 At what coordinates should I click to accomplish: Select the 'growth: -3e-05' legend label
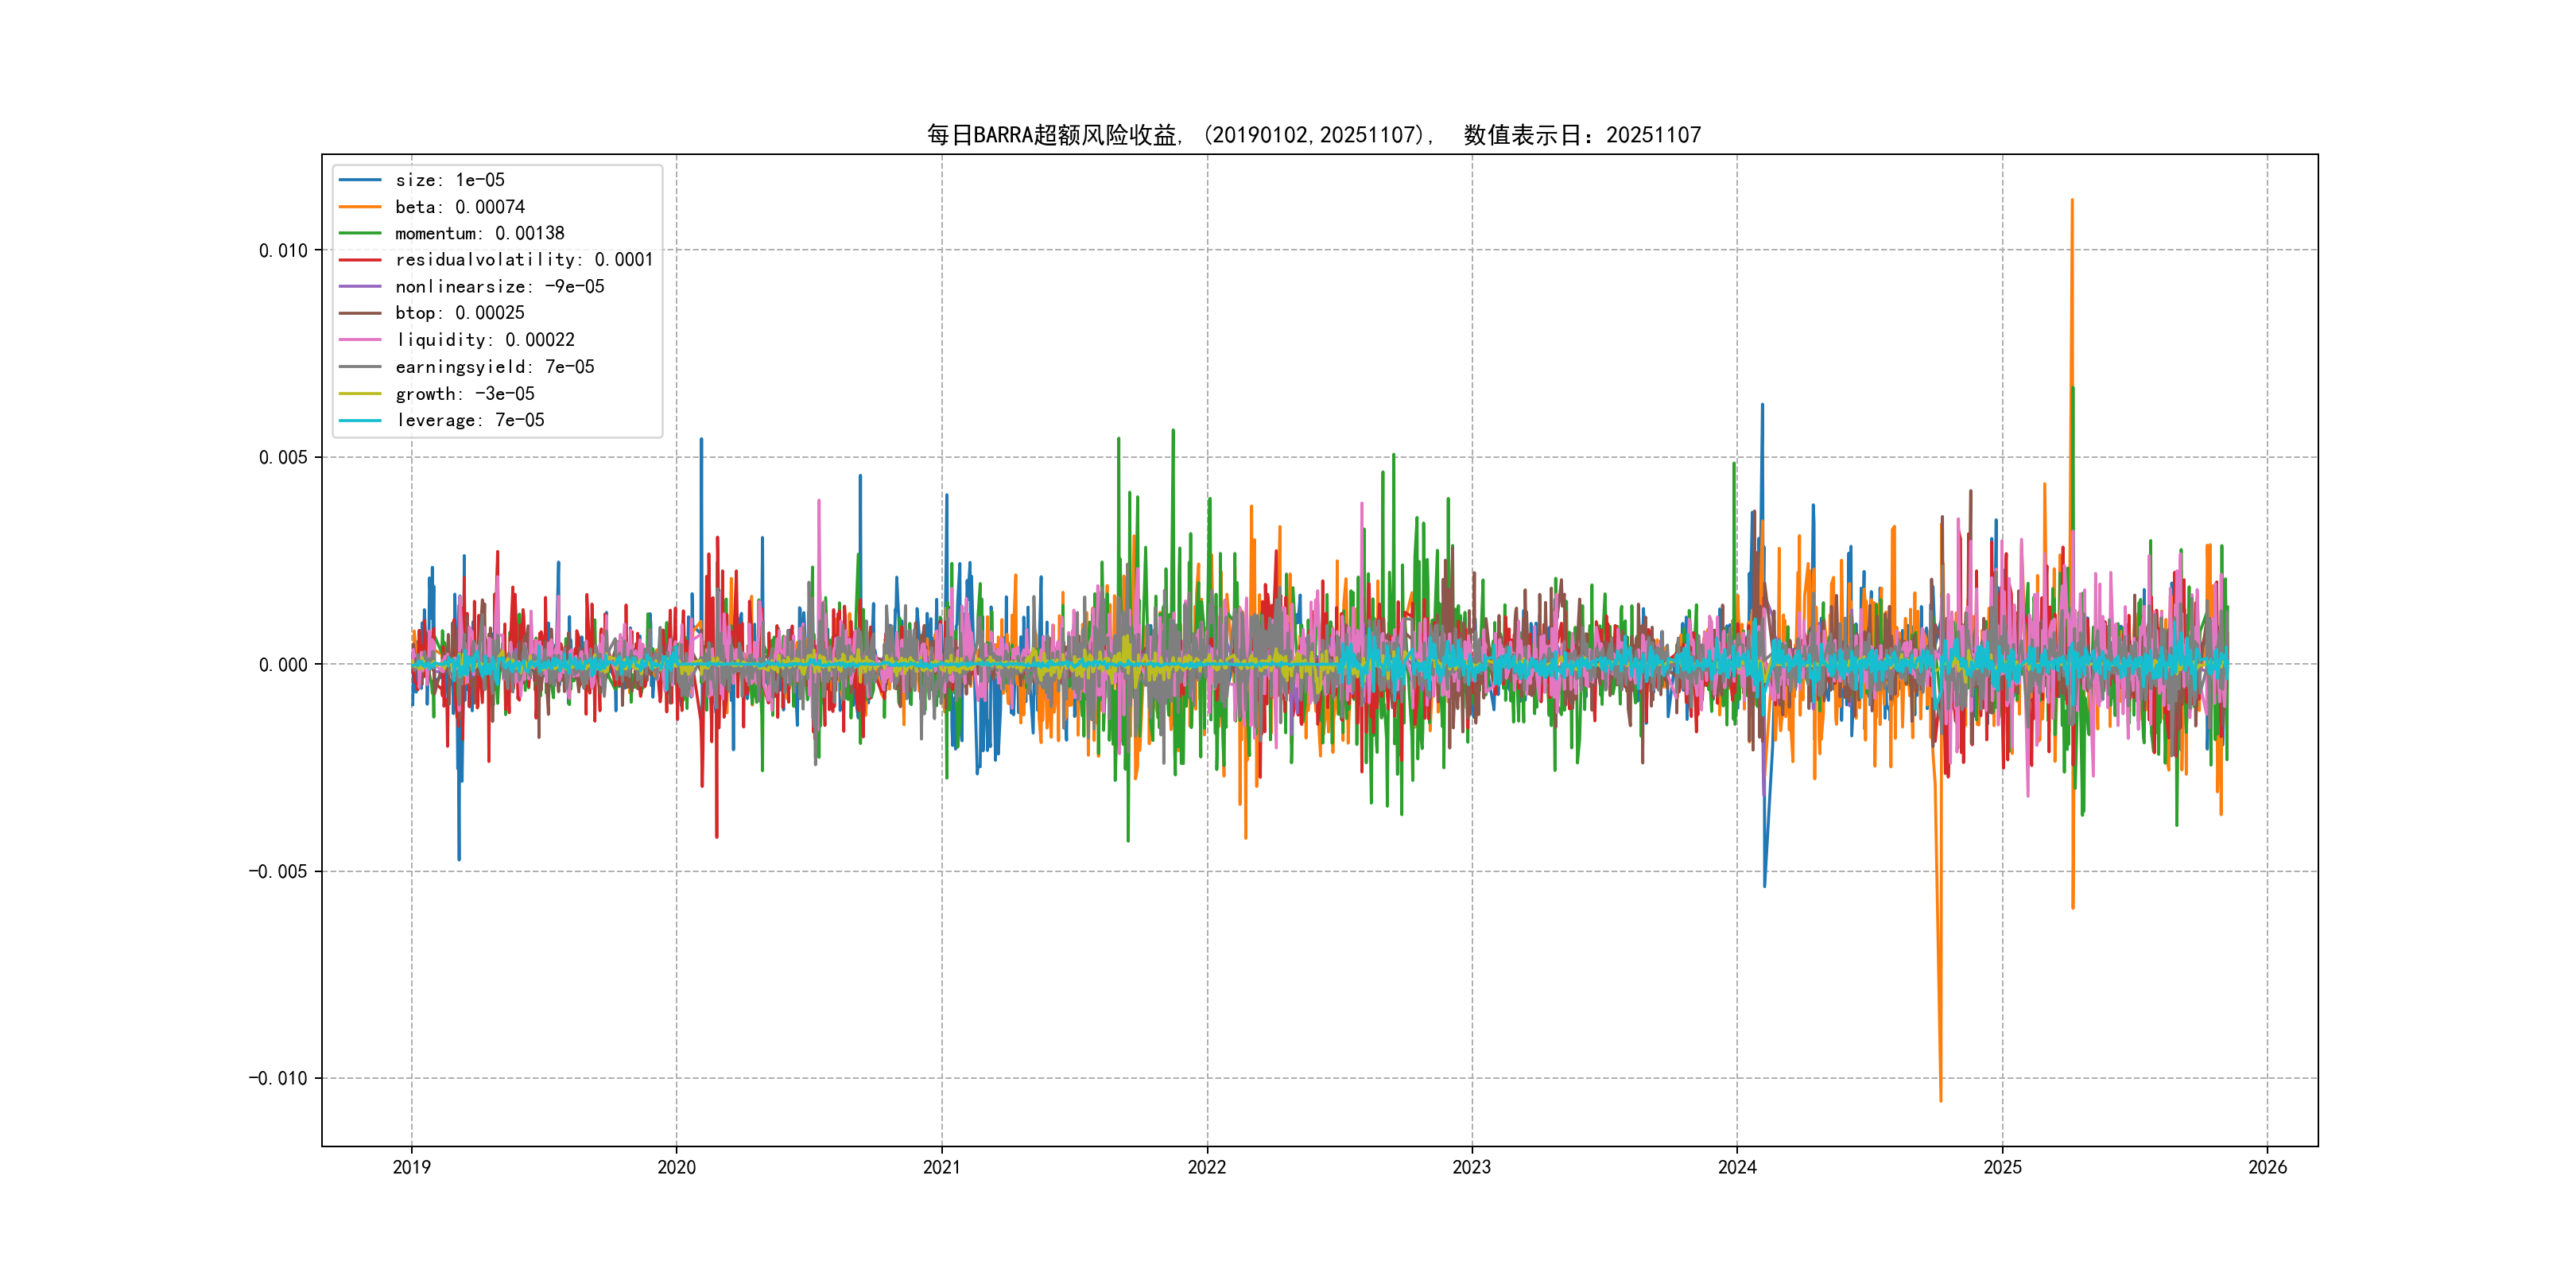(x=465, y=394)
